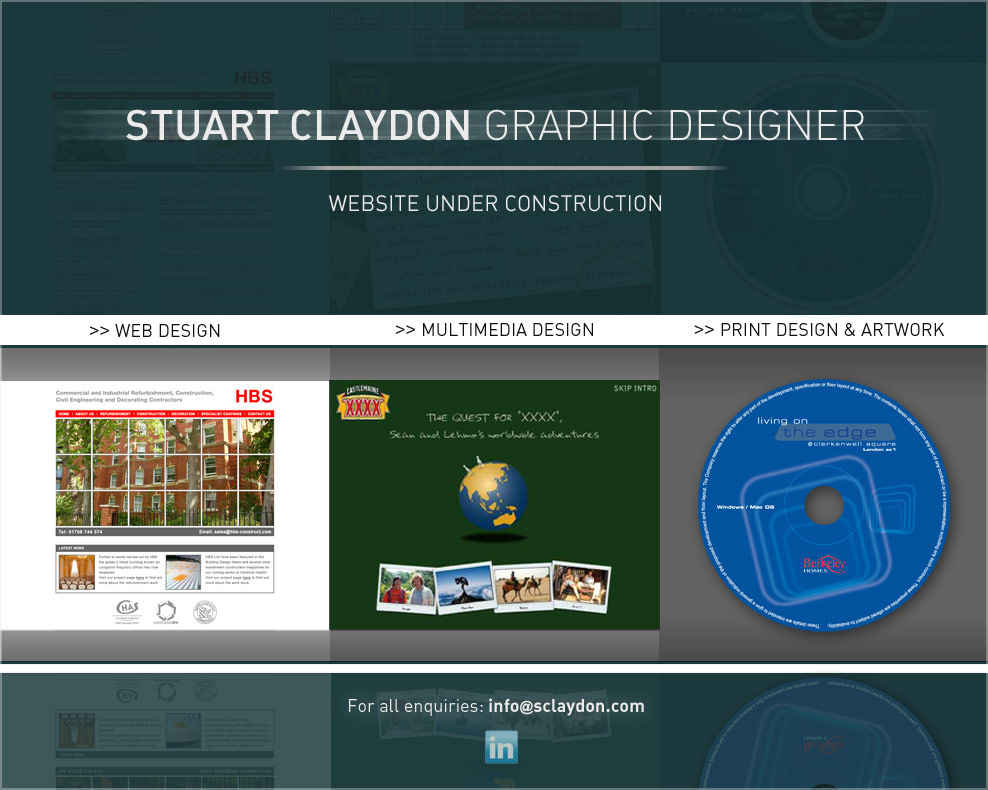This screenshot has width=988, height=790.
Task: Select the >> MULTIMEDIA DESIGN heading
Action: [495, 330]
